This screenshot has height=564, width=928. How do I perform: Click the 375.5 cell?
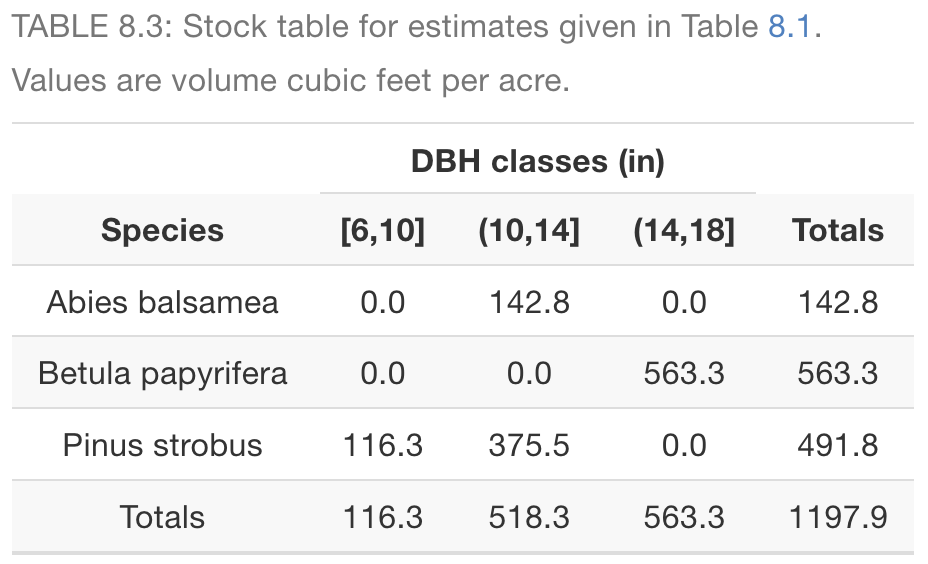point(529,445)
